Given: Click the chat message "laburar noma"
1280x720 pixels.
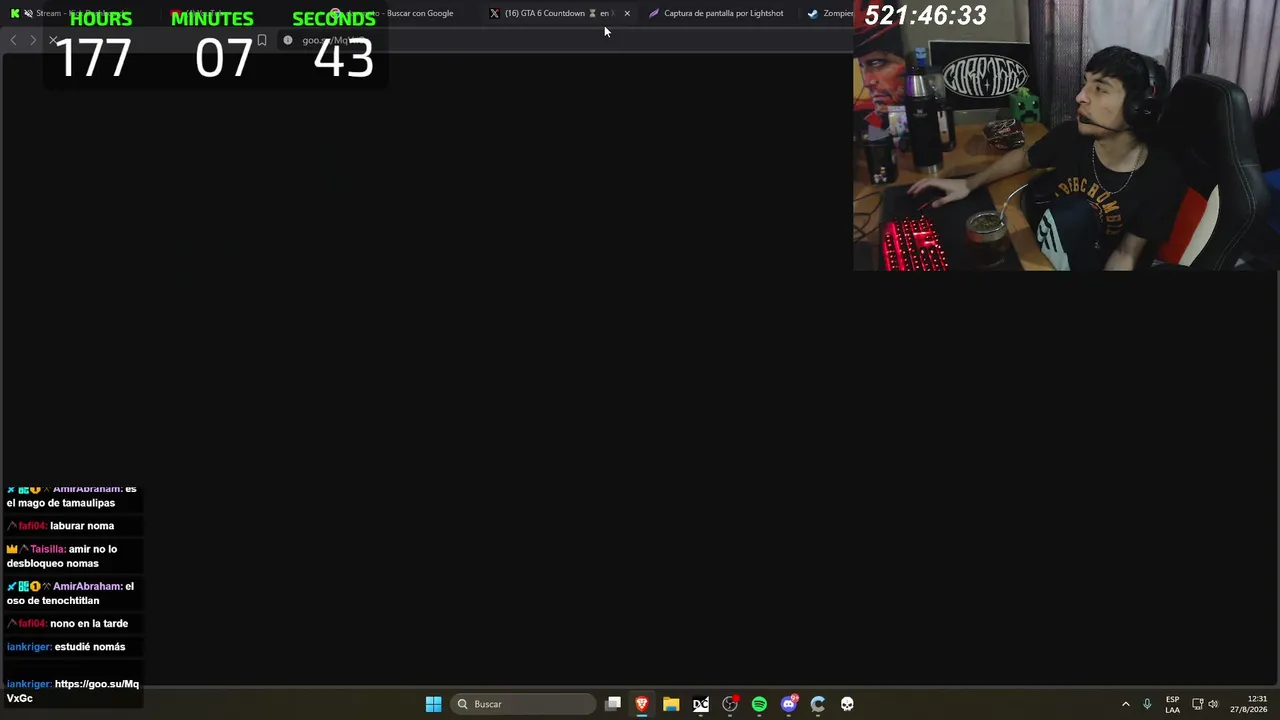Looking at the screenshot, I should pyautogui.click(x=82, y=526).
